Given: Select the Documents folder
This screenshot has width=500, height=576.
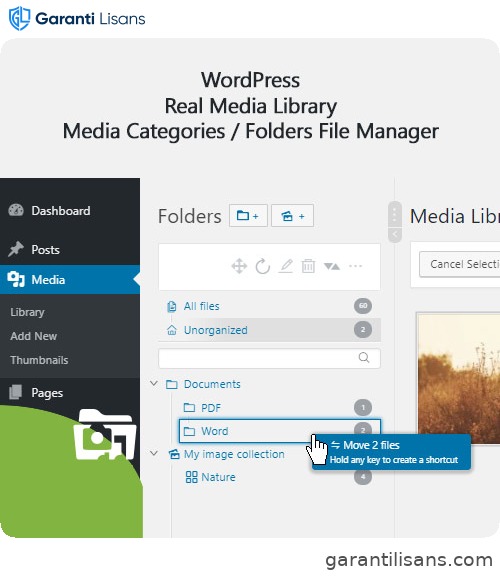Looking at the screenshot, I should [212, 384].
